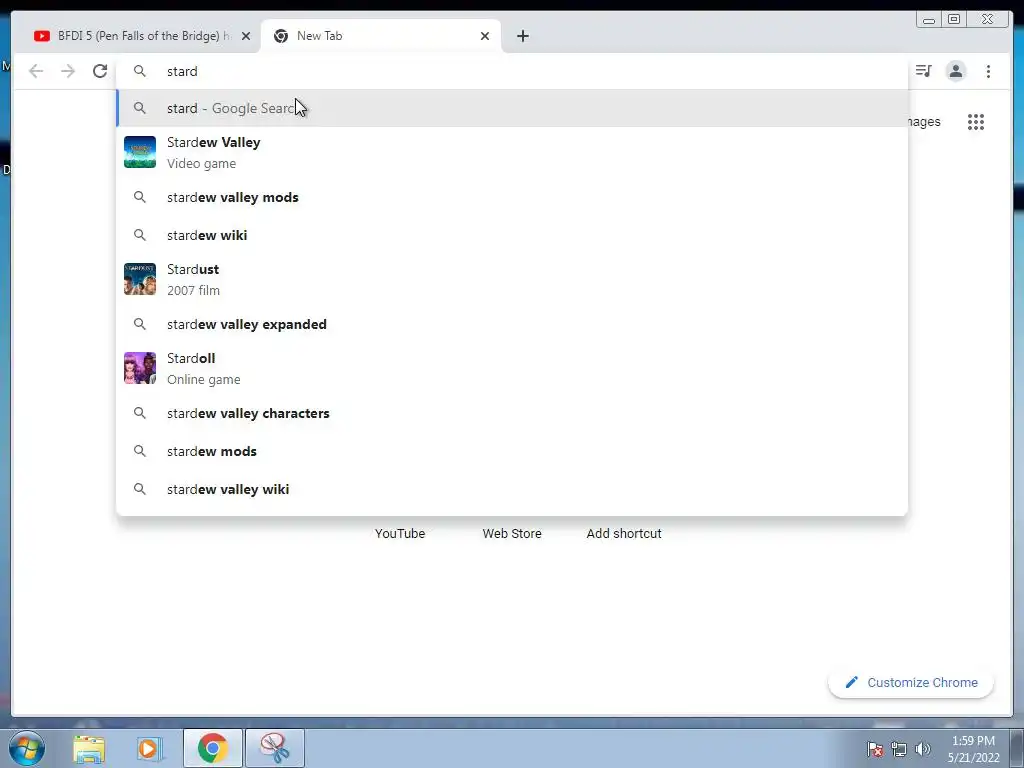Image resolution: width=1024 pixels, height=768 pixels.
Task: Select 'stardew valley characters' suggestion
Action: point(512,413)
